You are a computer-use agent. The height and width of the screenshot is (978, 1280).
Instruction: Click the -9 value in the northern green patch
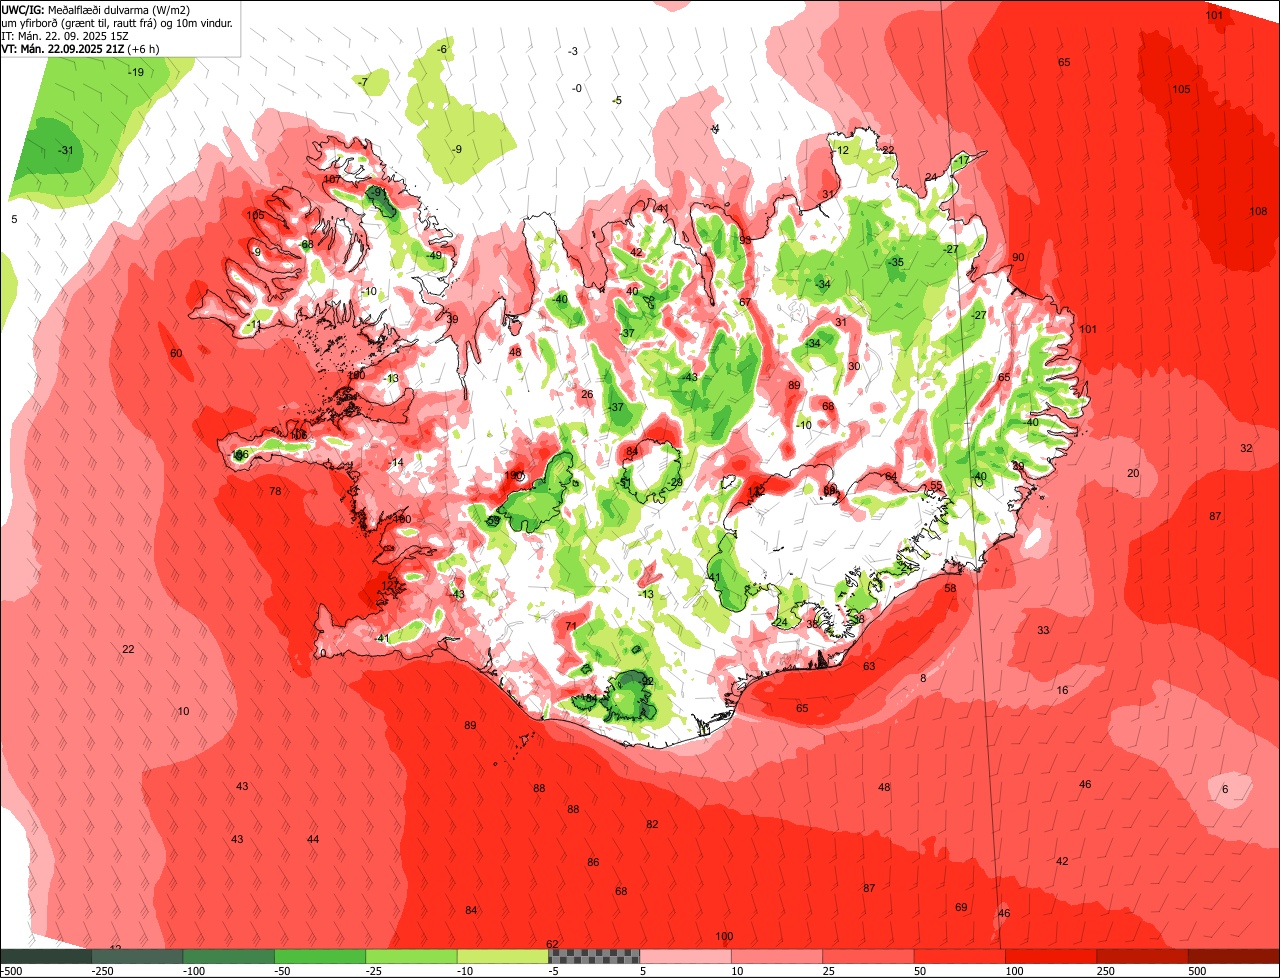click(456, 149)
